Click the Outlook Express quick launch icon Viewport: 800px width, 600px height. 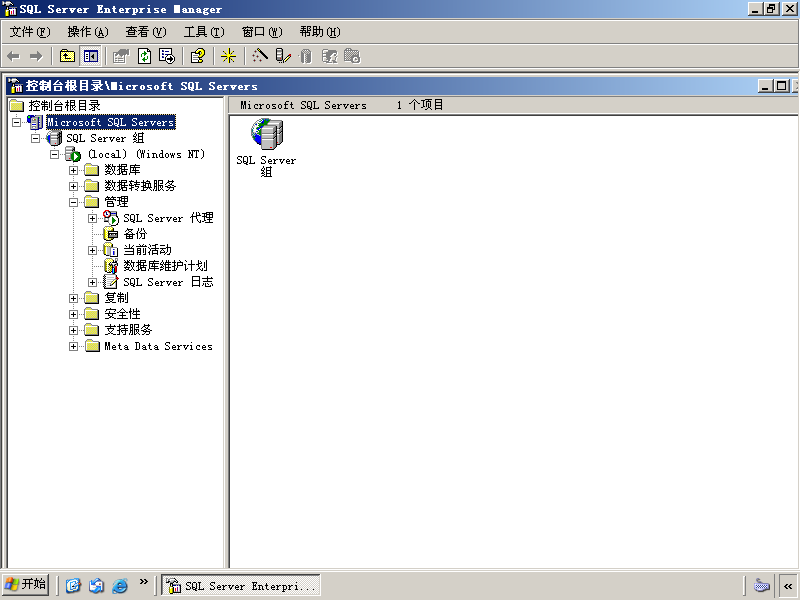click(x=96, y=585)
